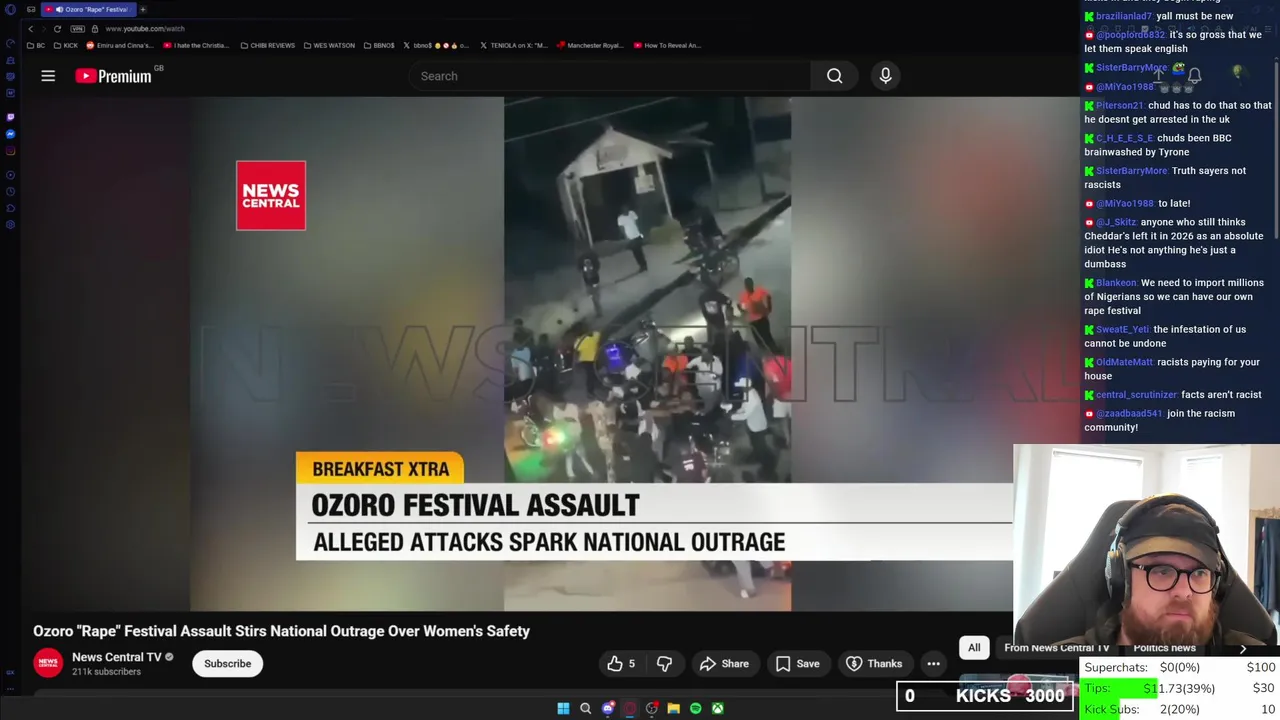Select the 'From News Central TV' chip
Viewport: 1280px width, 720px height.
pos(1056,648)
